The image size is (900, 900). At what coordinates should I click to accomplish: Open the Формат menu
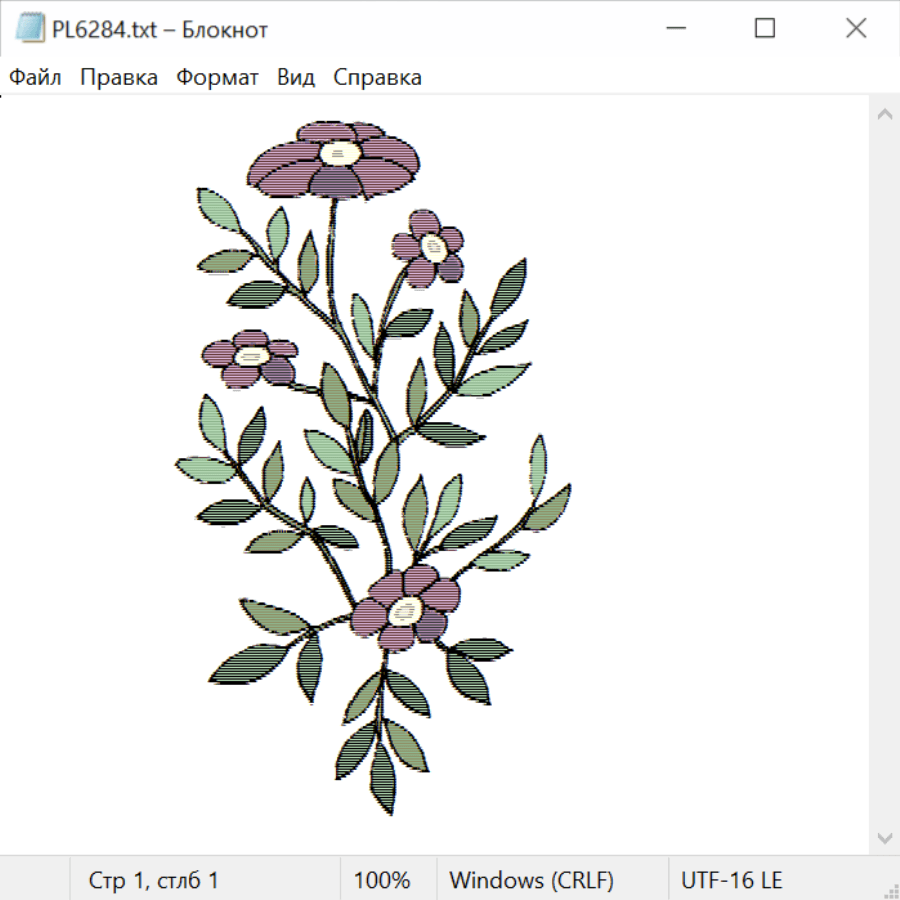(217, 78)
